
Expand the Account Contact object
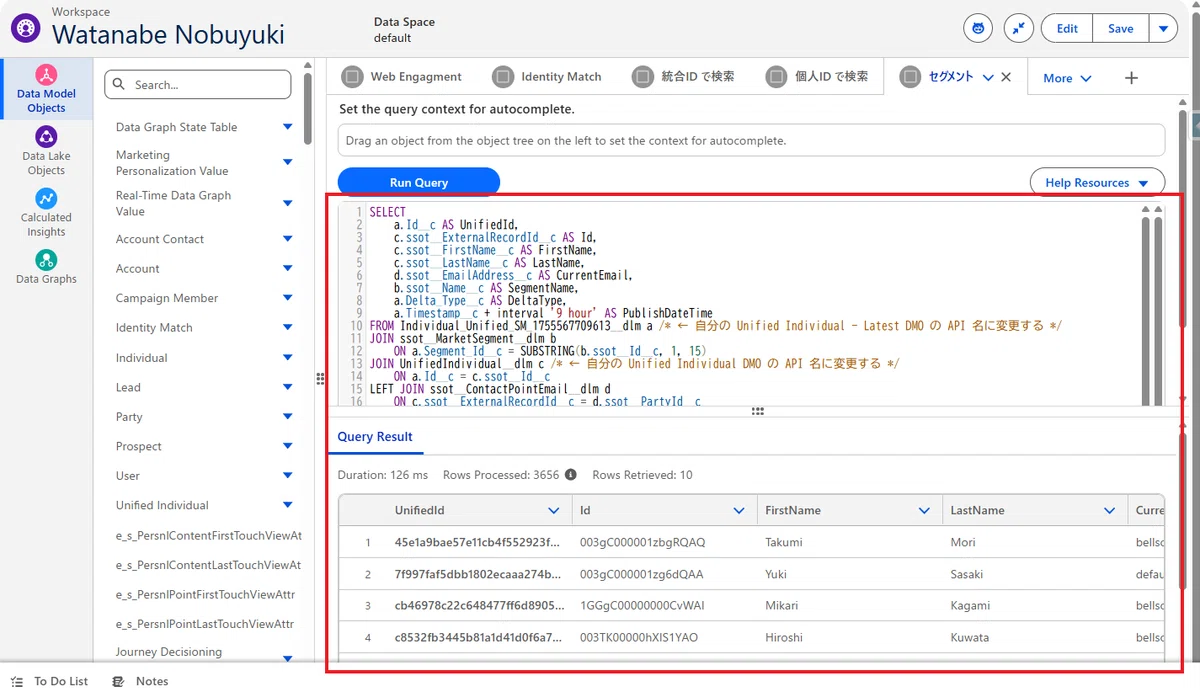[x=288, y=239]
